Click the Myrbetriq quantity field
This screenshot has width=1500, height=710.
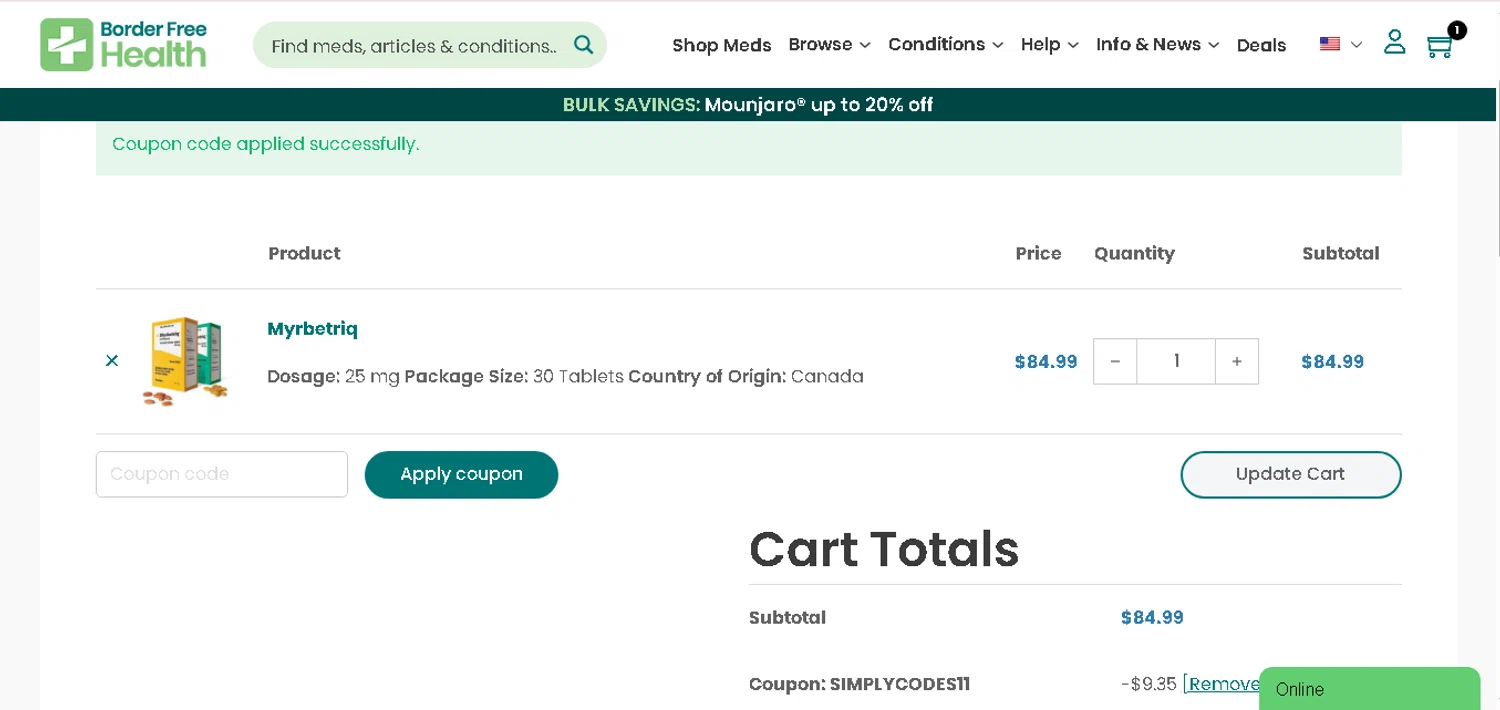point(1176,361)
